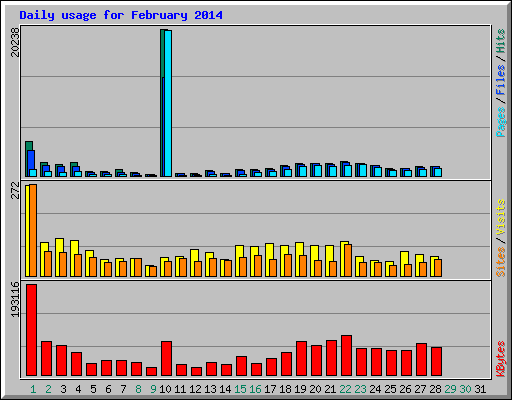Click day label 13 on the x-axis
The image size is (512, 400).
pos(210,389)
